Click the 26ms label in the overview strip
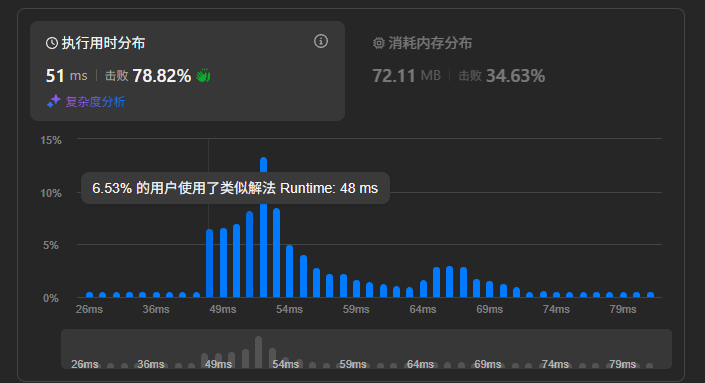The image size is (705, 383). [x=85, y=364]
